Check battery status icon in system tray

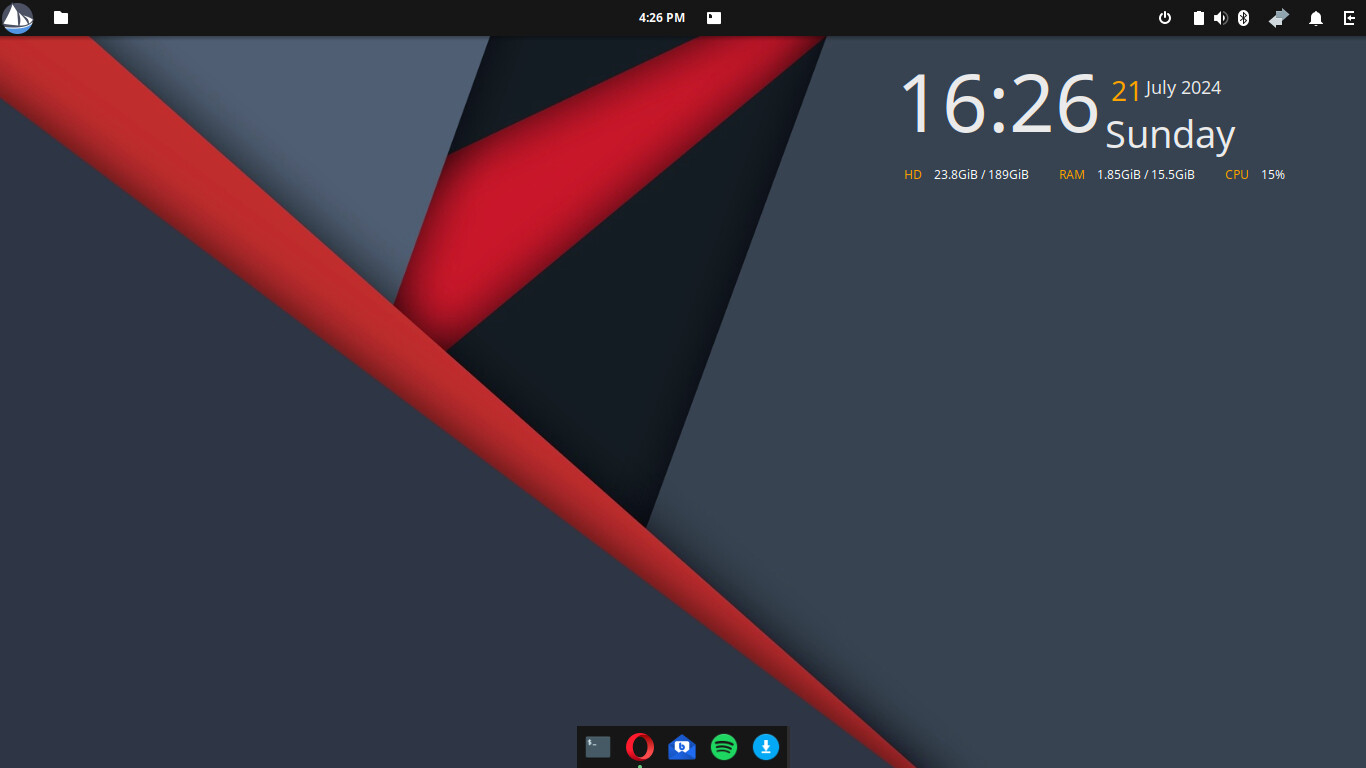(x=1198, y=18)
